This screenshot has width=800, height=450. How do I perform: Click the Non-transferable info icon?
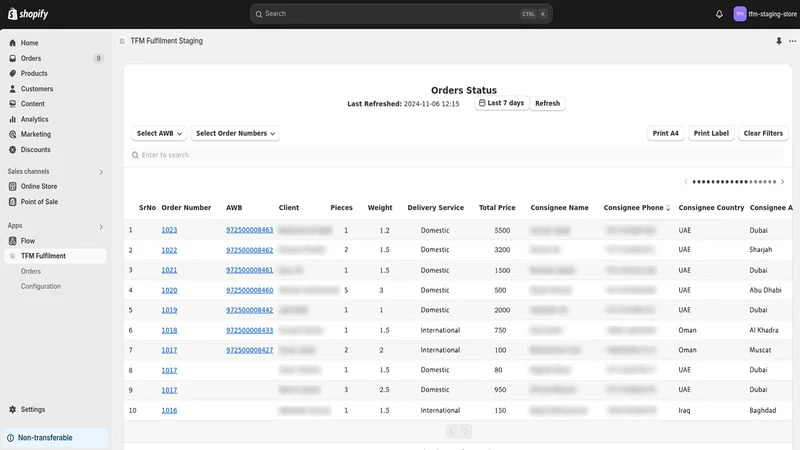pos(10,438)
